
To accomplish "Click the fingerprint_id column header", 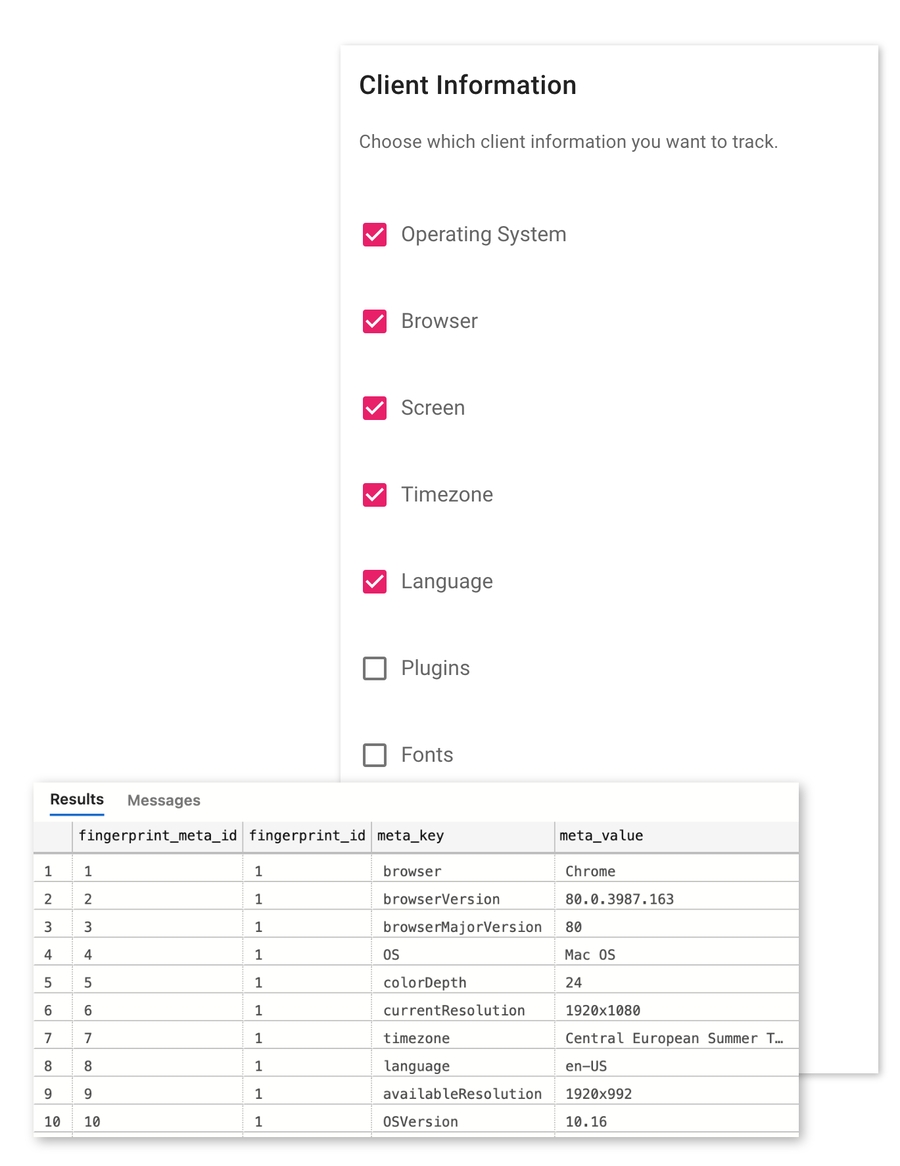I will coord(307,836).
